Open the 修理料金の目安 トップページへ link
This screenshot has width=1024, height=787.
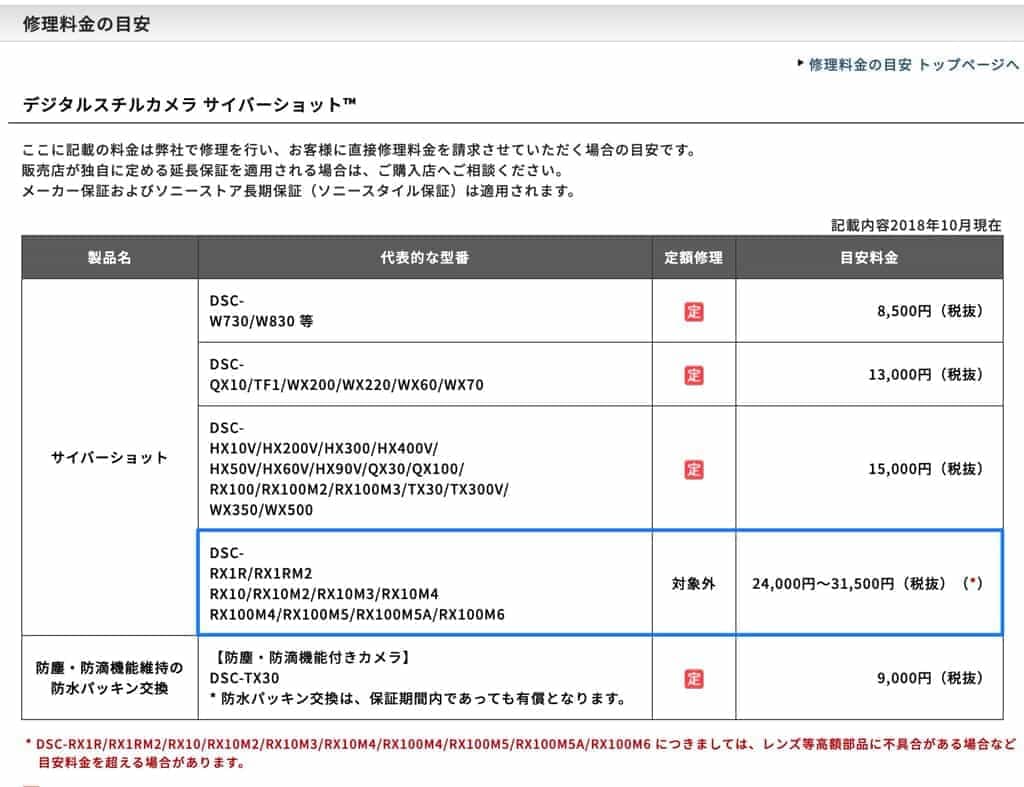point(912,65)
